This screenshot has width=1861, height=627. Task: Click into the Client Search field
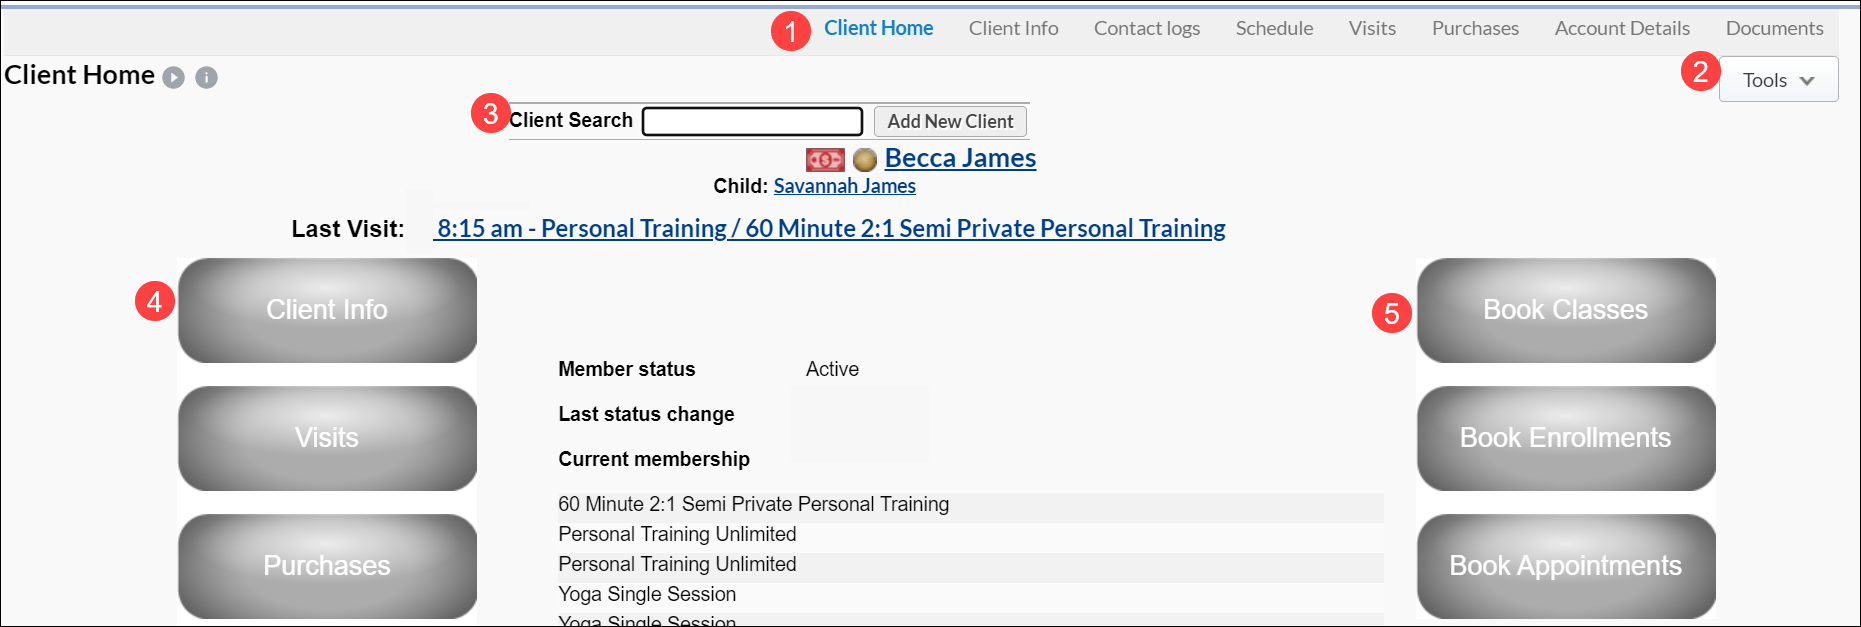pyautogui.click(x=752, y=122)
